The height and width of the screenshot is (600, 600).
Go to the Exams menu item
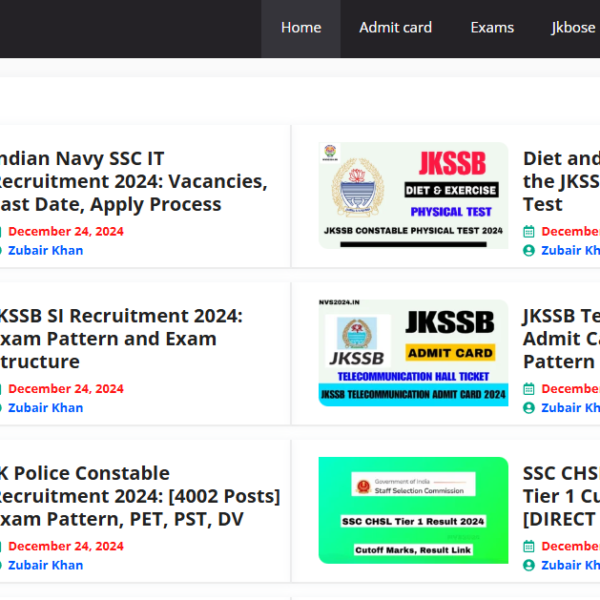[492, 28]
